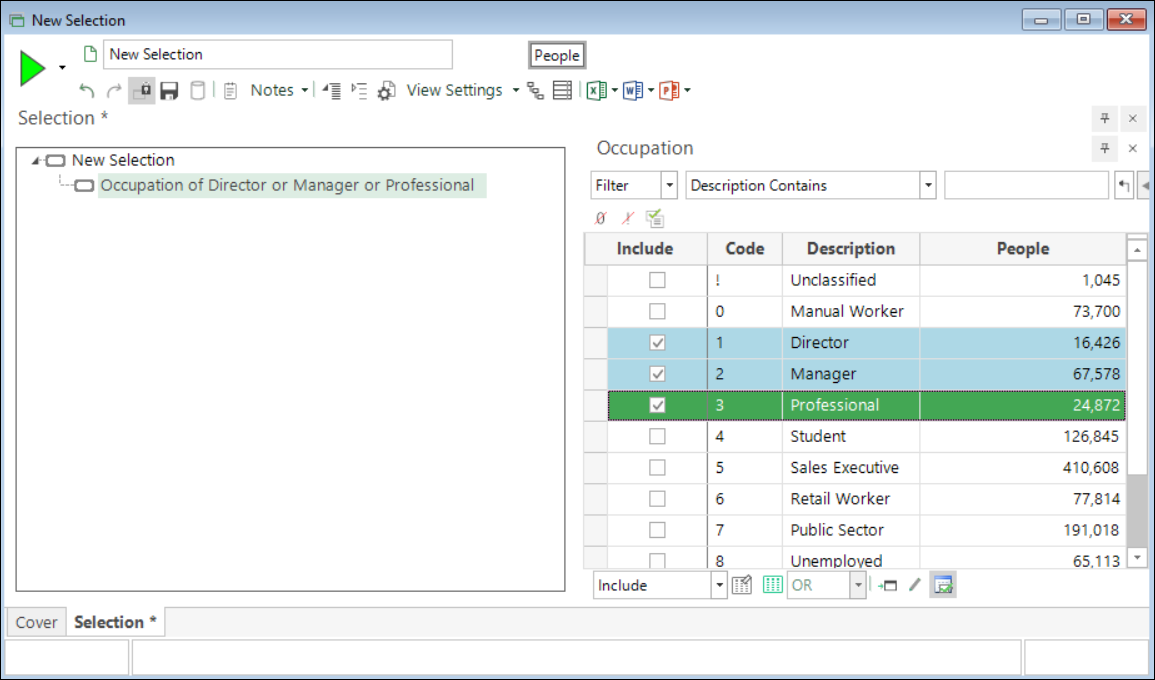Undo the last action

87,91
